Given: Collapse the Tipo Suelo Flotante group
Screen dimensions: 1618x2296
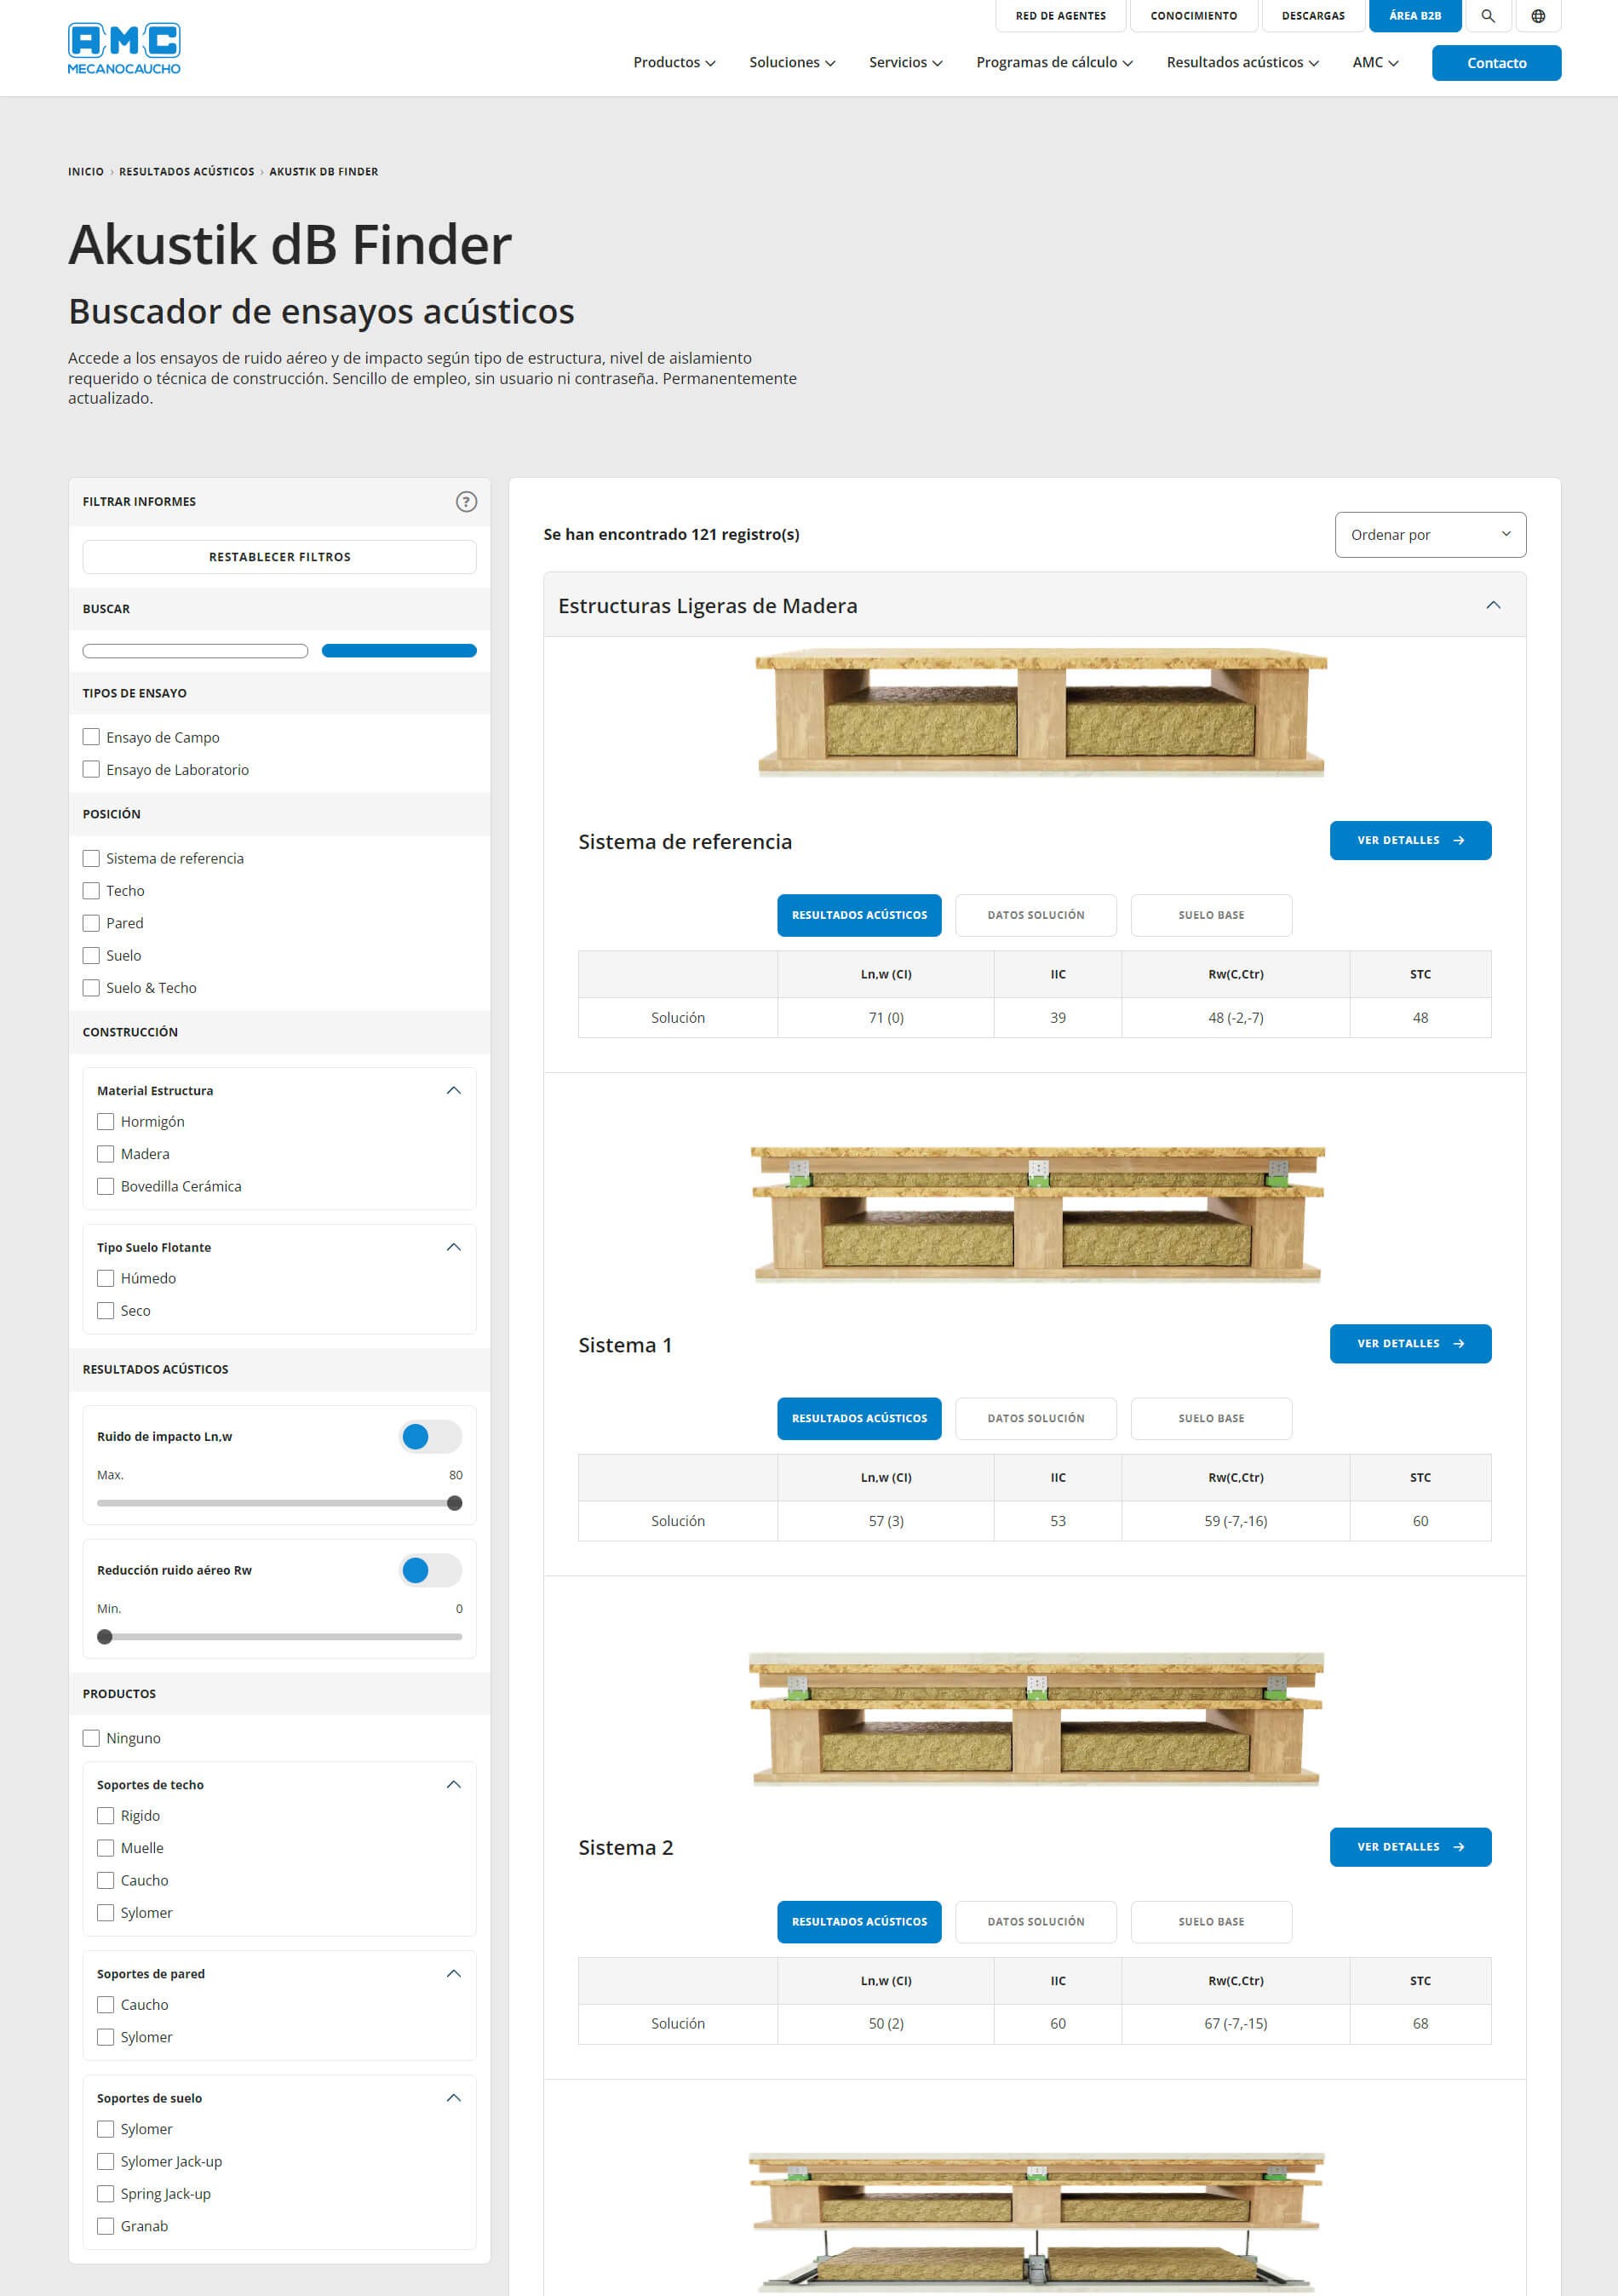Looking at the screenshot, I should point(453,1247).
